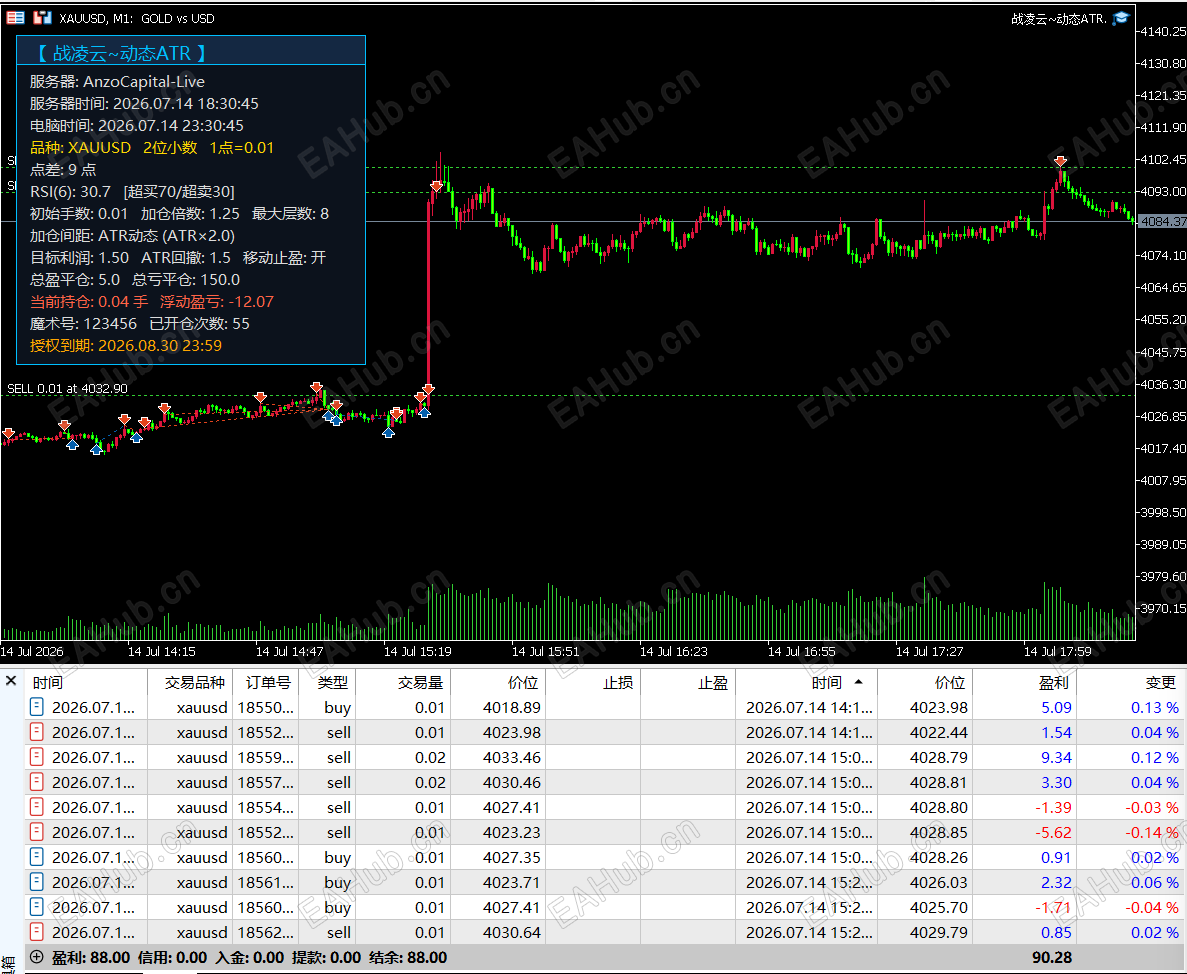This screenshot has height=974, width=1187.
Task: Click the current price tag 4084.37
Action: [x=1163, y=222]
